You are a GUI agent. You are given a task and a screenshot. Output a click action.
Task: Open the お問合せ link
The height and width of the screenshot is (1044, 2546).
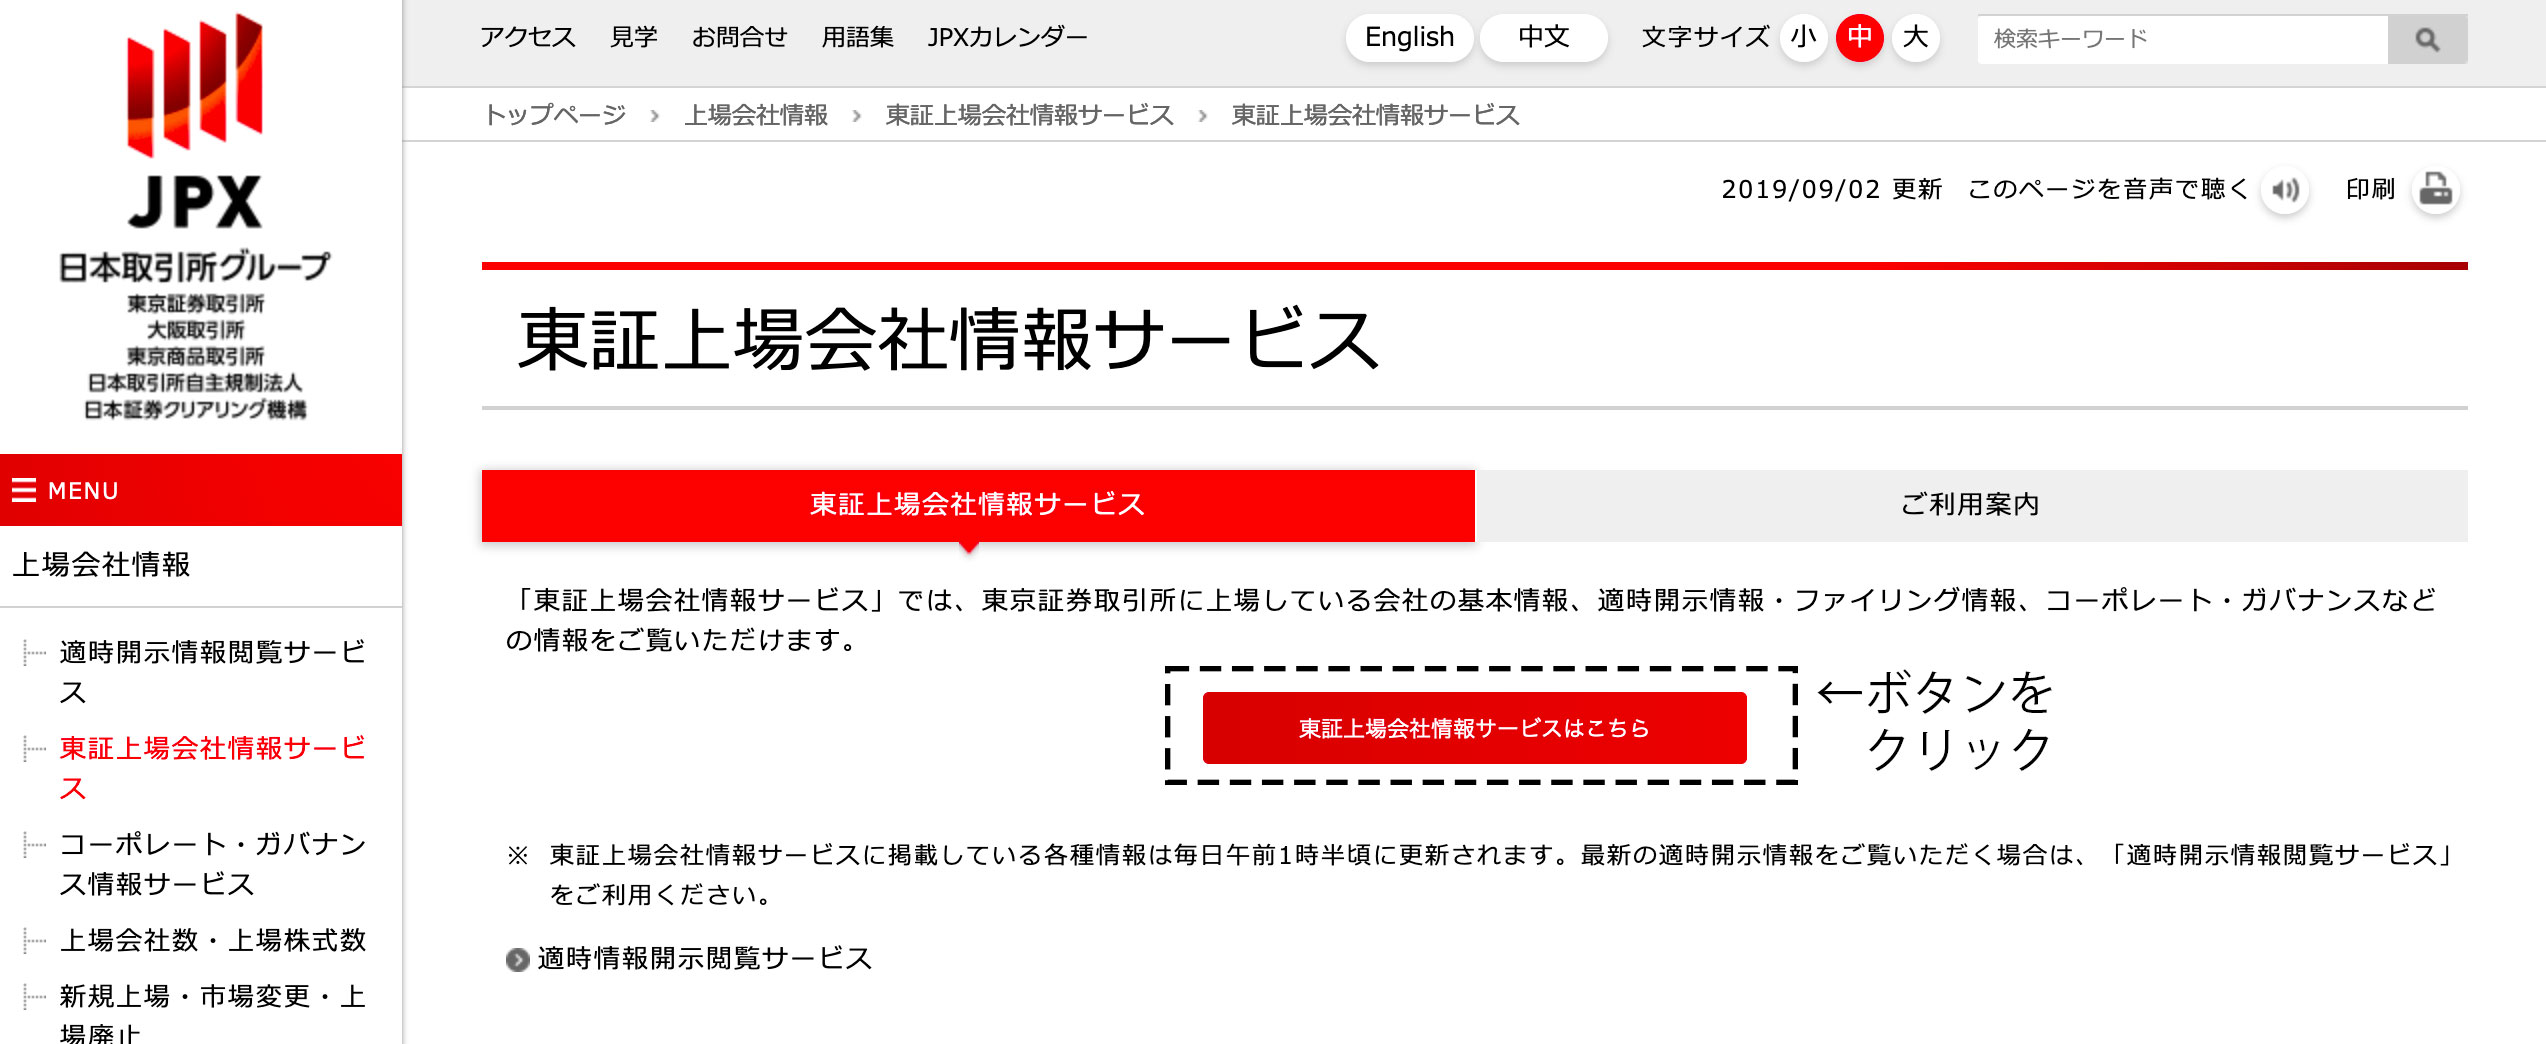[740, 38]
